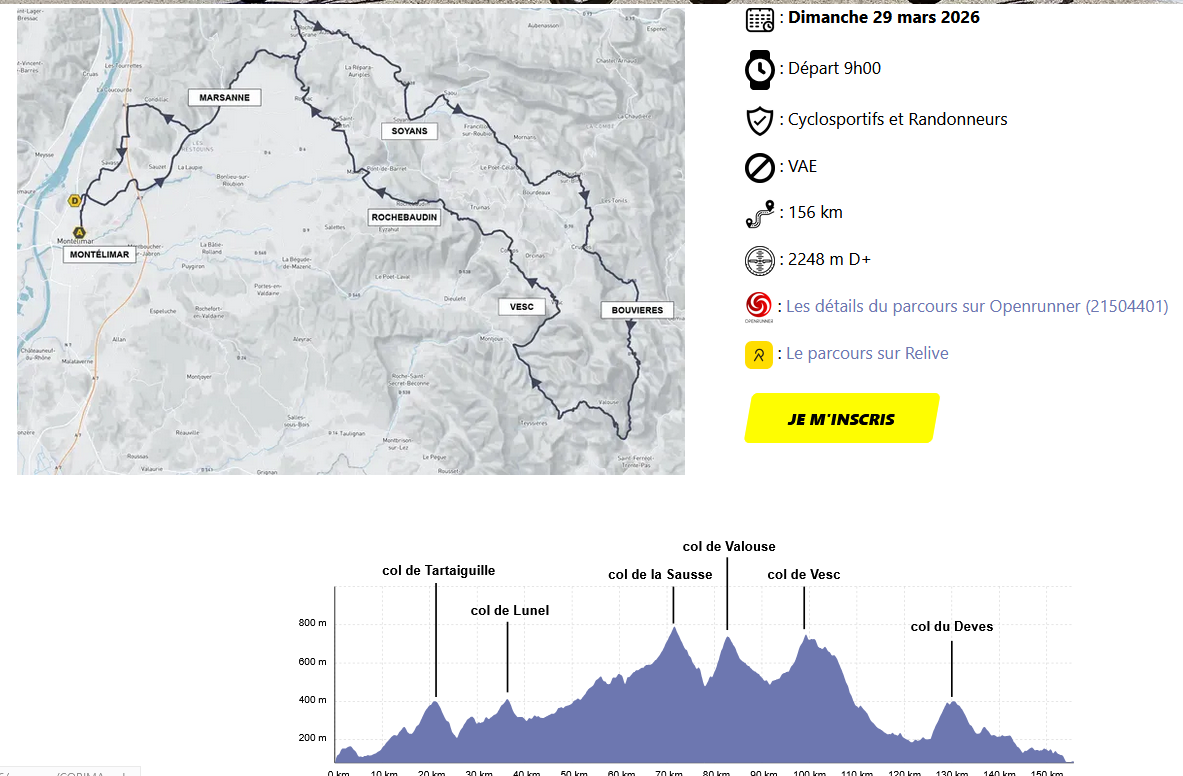Click the MARSANNE label on the map
This screenshot has height=776, width=1183.
[x=225, y=97]
